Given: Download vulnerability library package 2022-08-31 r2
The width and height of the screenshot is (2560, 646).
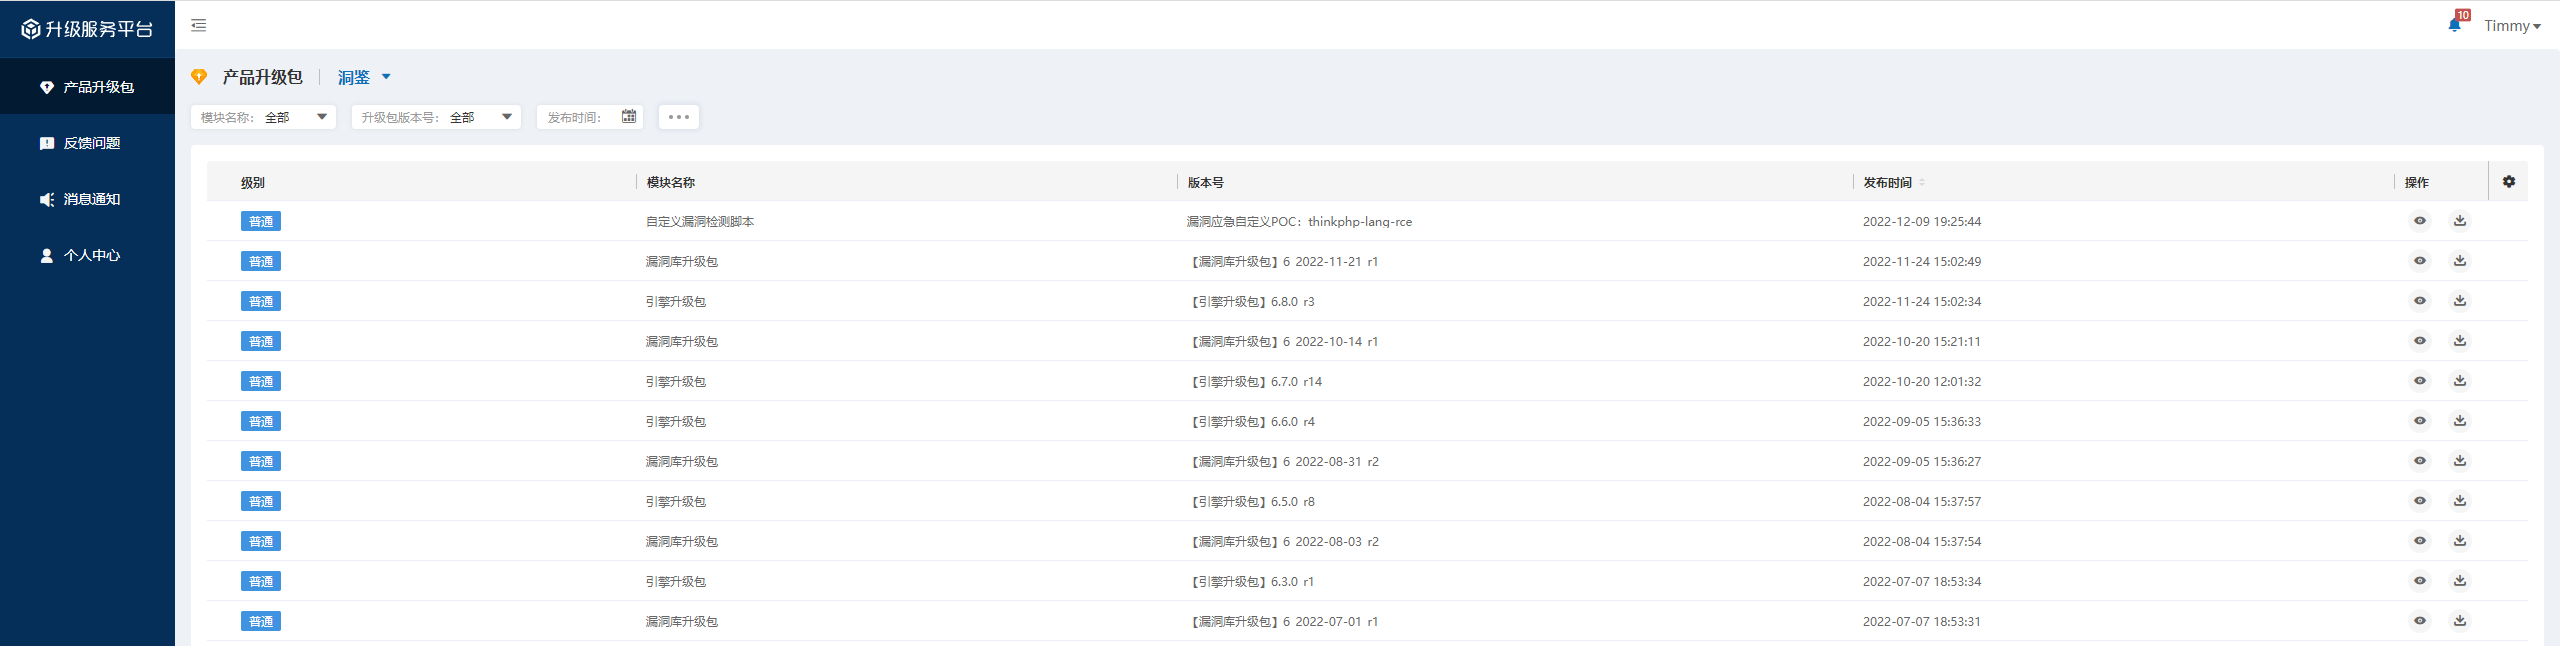Looking at the screenshot, I should point(2459,461).
